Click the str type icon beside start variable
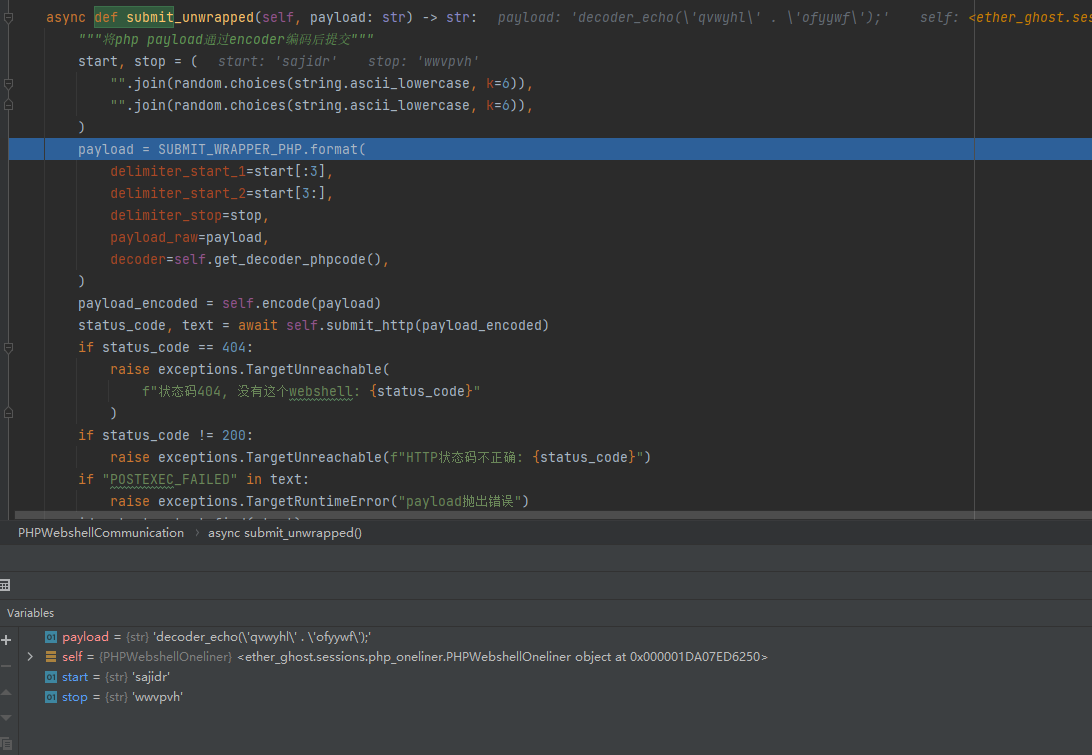The width and height of the screenshot is (1092, 755). (x=51, y=677)
